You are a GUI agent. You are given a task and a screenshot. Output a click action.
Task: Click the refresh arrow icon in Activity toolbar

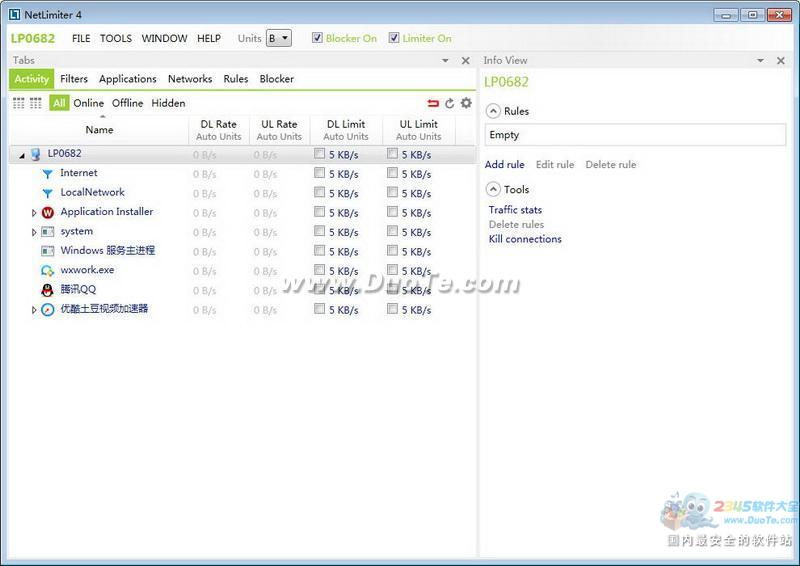(450, 103)
